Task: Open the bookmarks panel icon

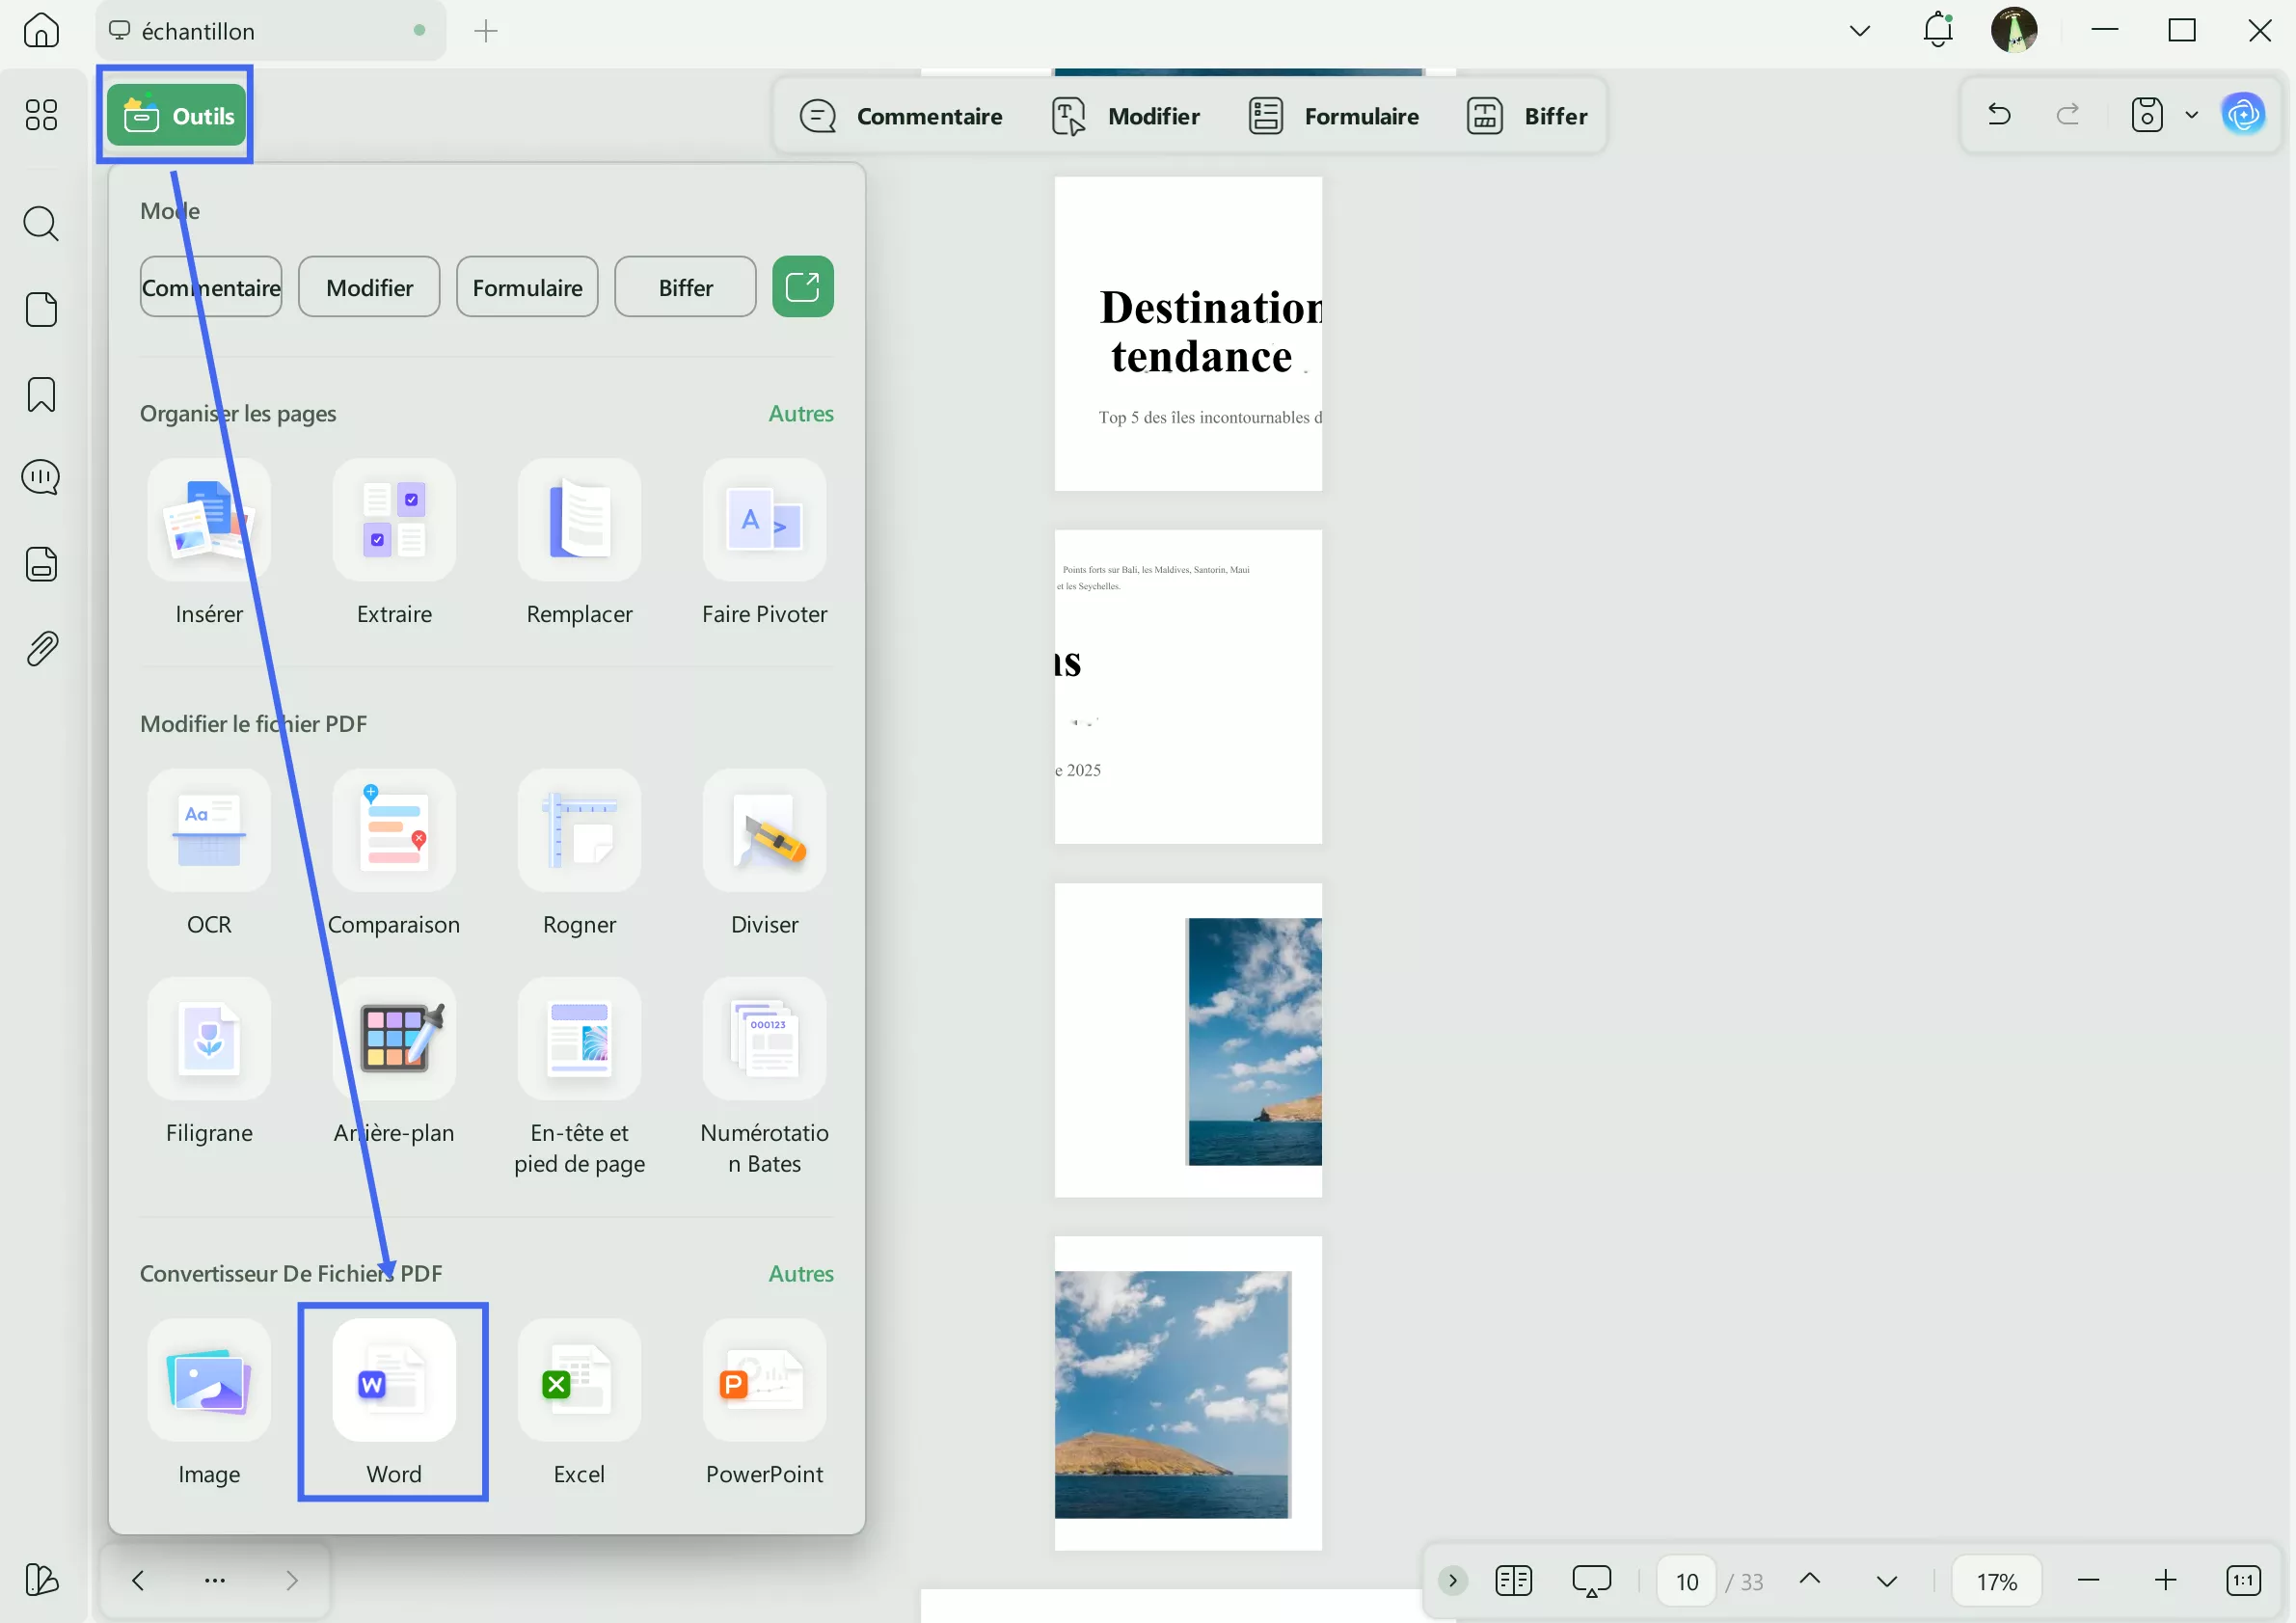Action: pos(41,394)
